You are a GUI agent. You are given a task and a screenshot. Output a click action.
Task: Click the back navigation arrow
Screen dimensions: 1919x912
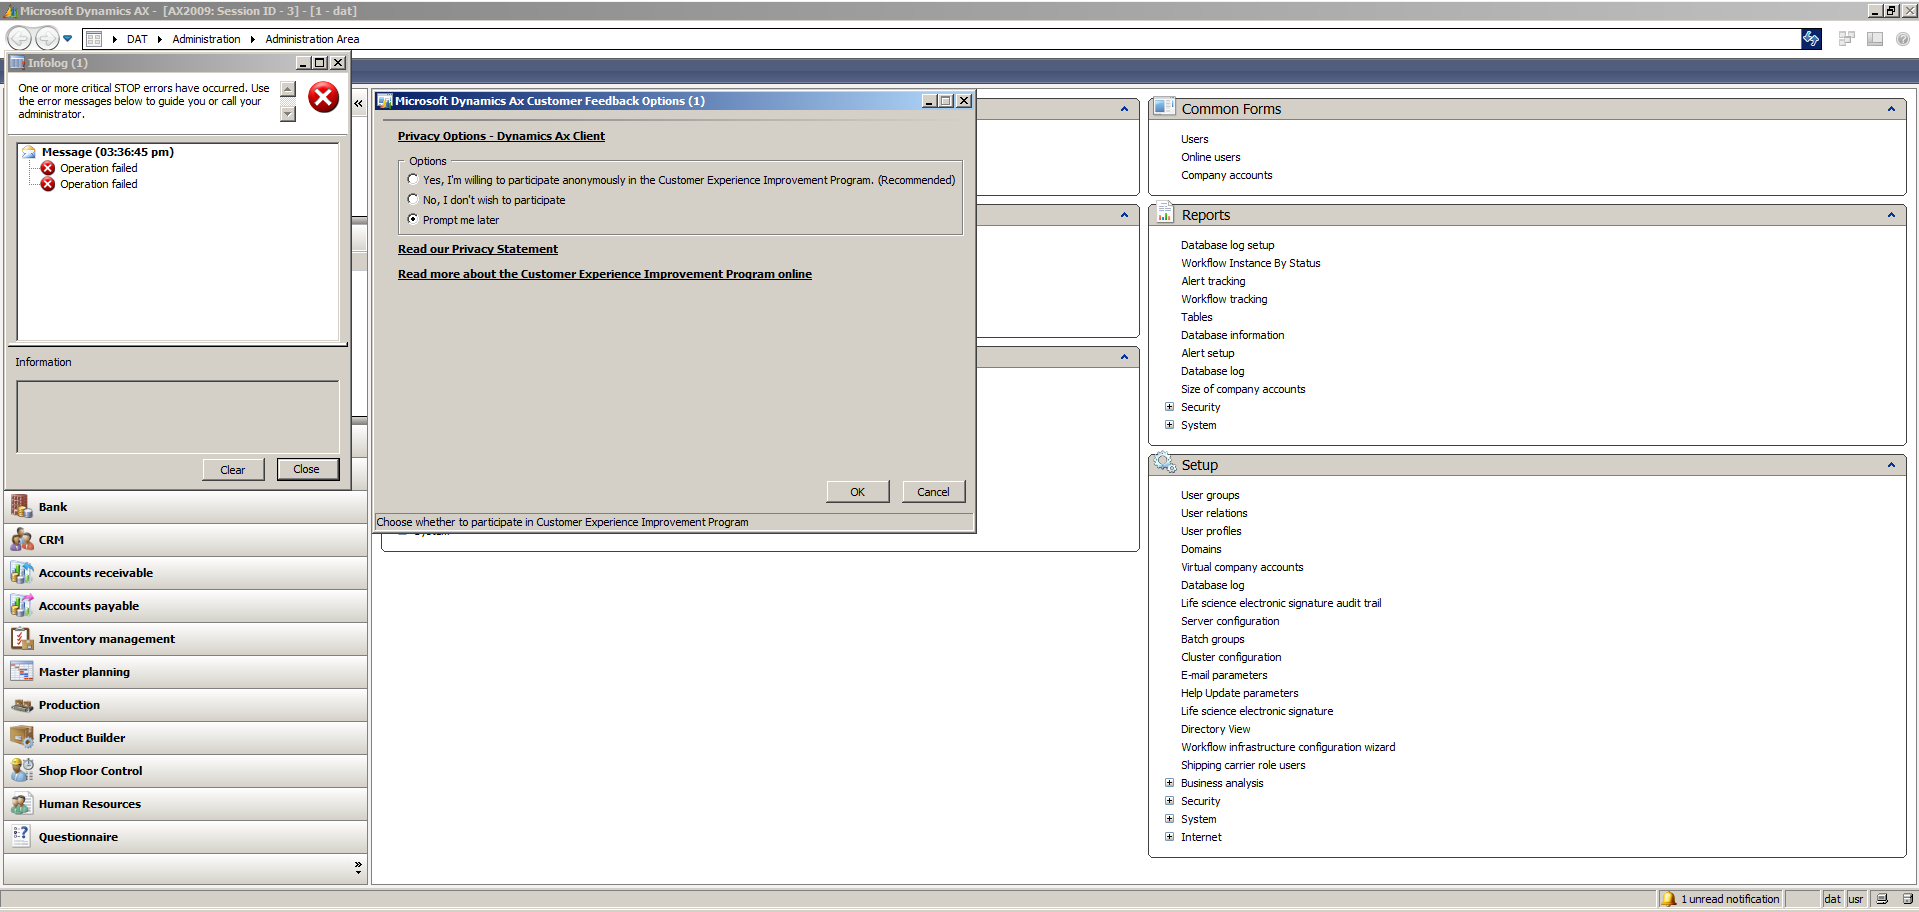tap(19, 39)
